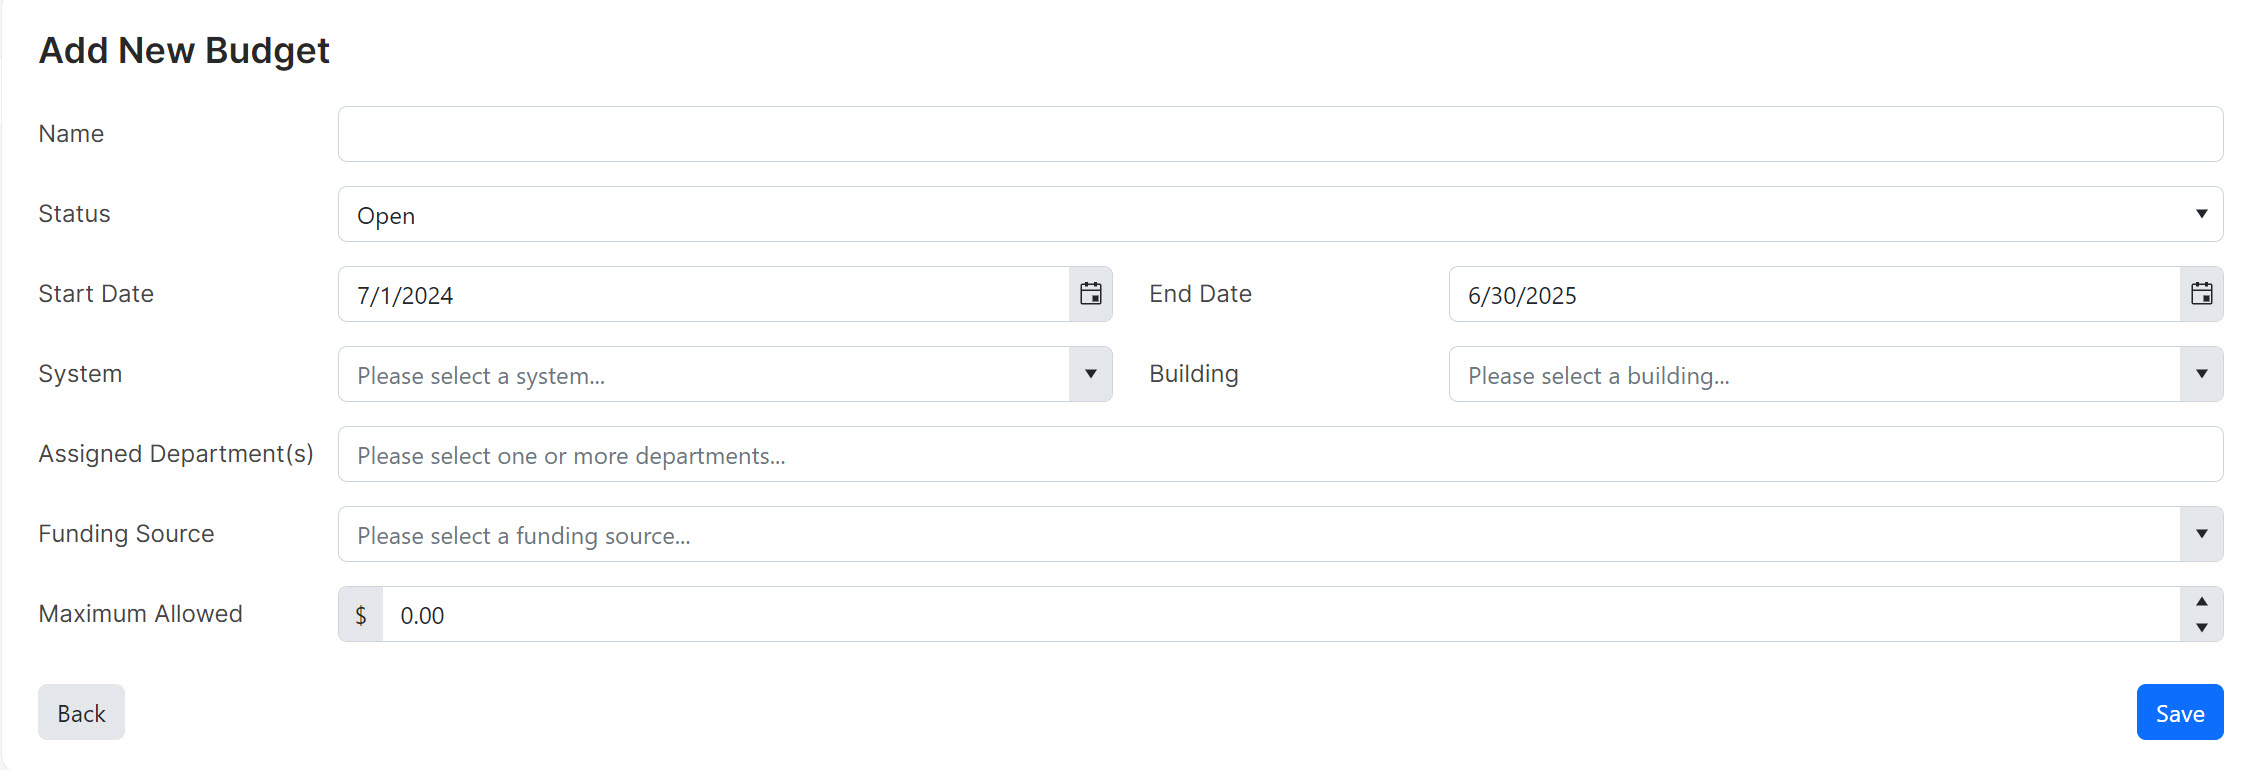Click the Maximum Allowed amount field

click(x=1281, y=614)
